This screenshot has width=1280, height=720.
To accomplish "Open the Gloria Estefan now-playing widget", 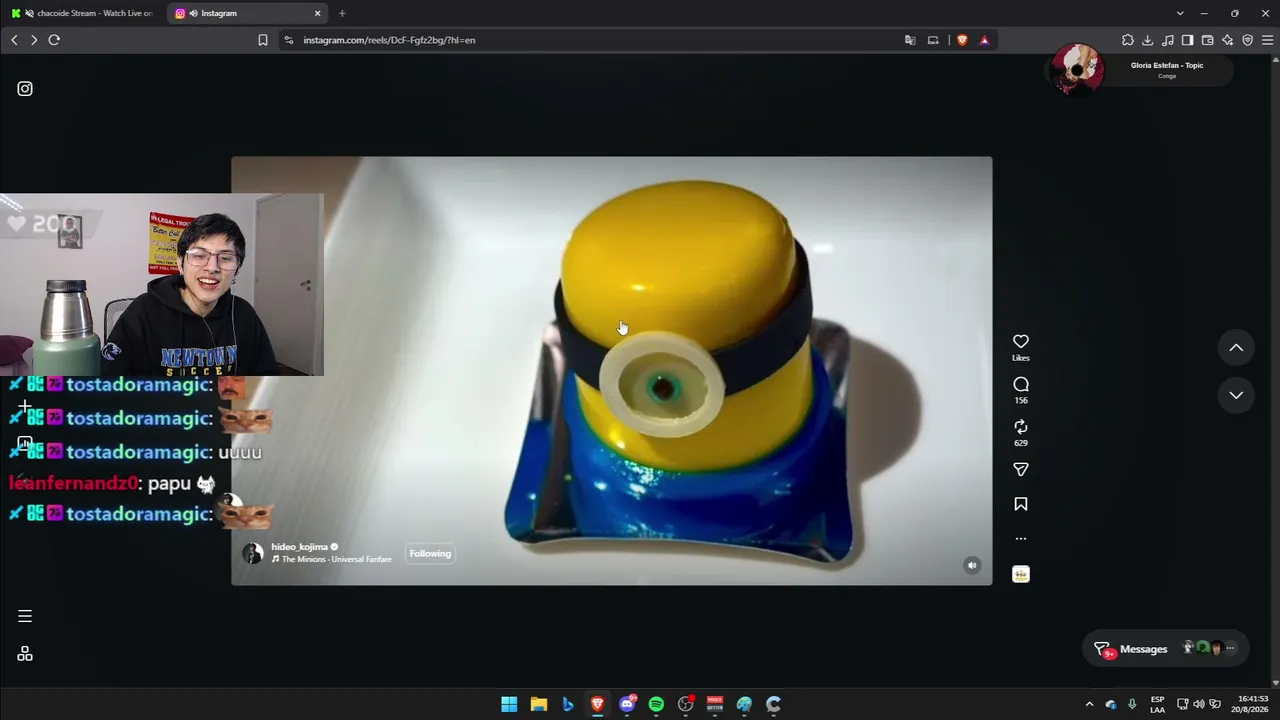I will click(x=1140, y=70).
